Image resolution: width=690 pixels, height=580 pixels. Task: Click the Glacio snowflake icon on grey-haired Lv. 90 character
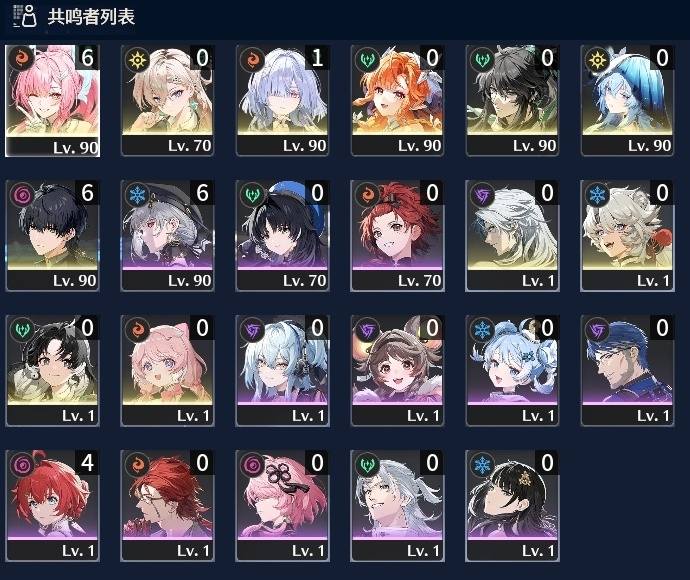137,195
